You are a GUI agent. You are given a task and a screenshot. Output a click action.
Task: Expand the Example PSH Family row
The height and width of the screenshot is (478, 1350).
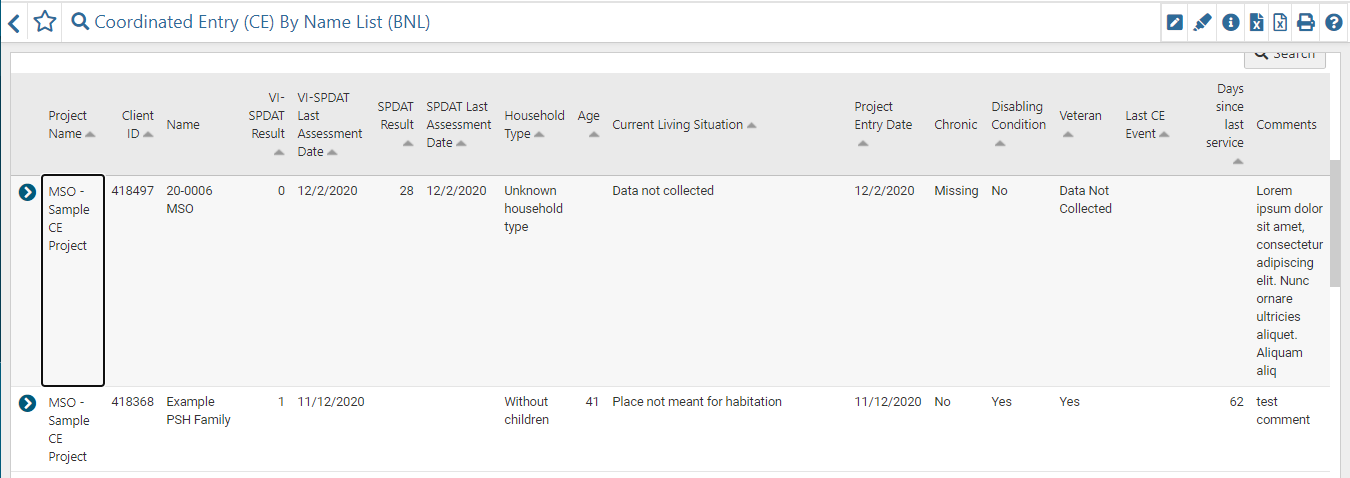point(28,403)
